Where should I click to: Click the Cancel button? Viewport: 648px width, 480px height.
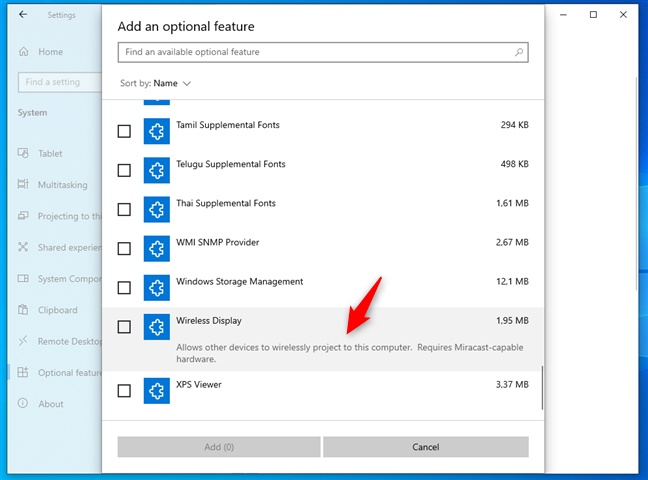[x=426, y=447]
